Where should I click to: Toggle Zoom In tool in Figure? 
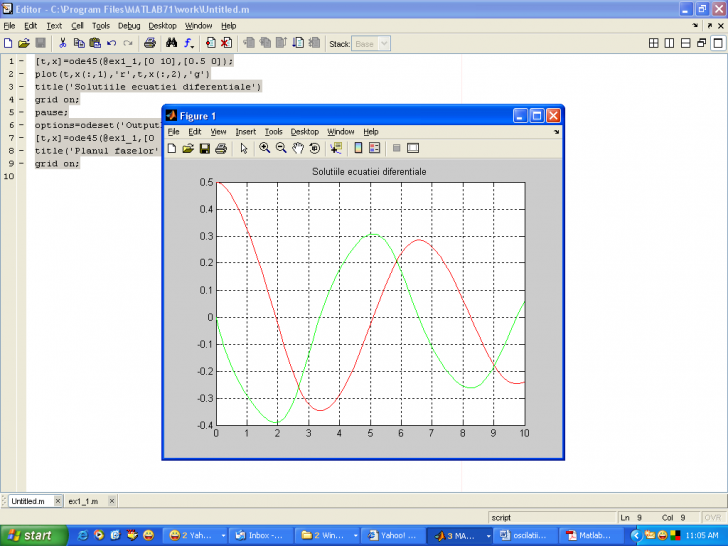265,149
